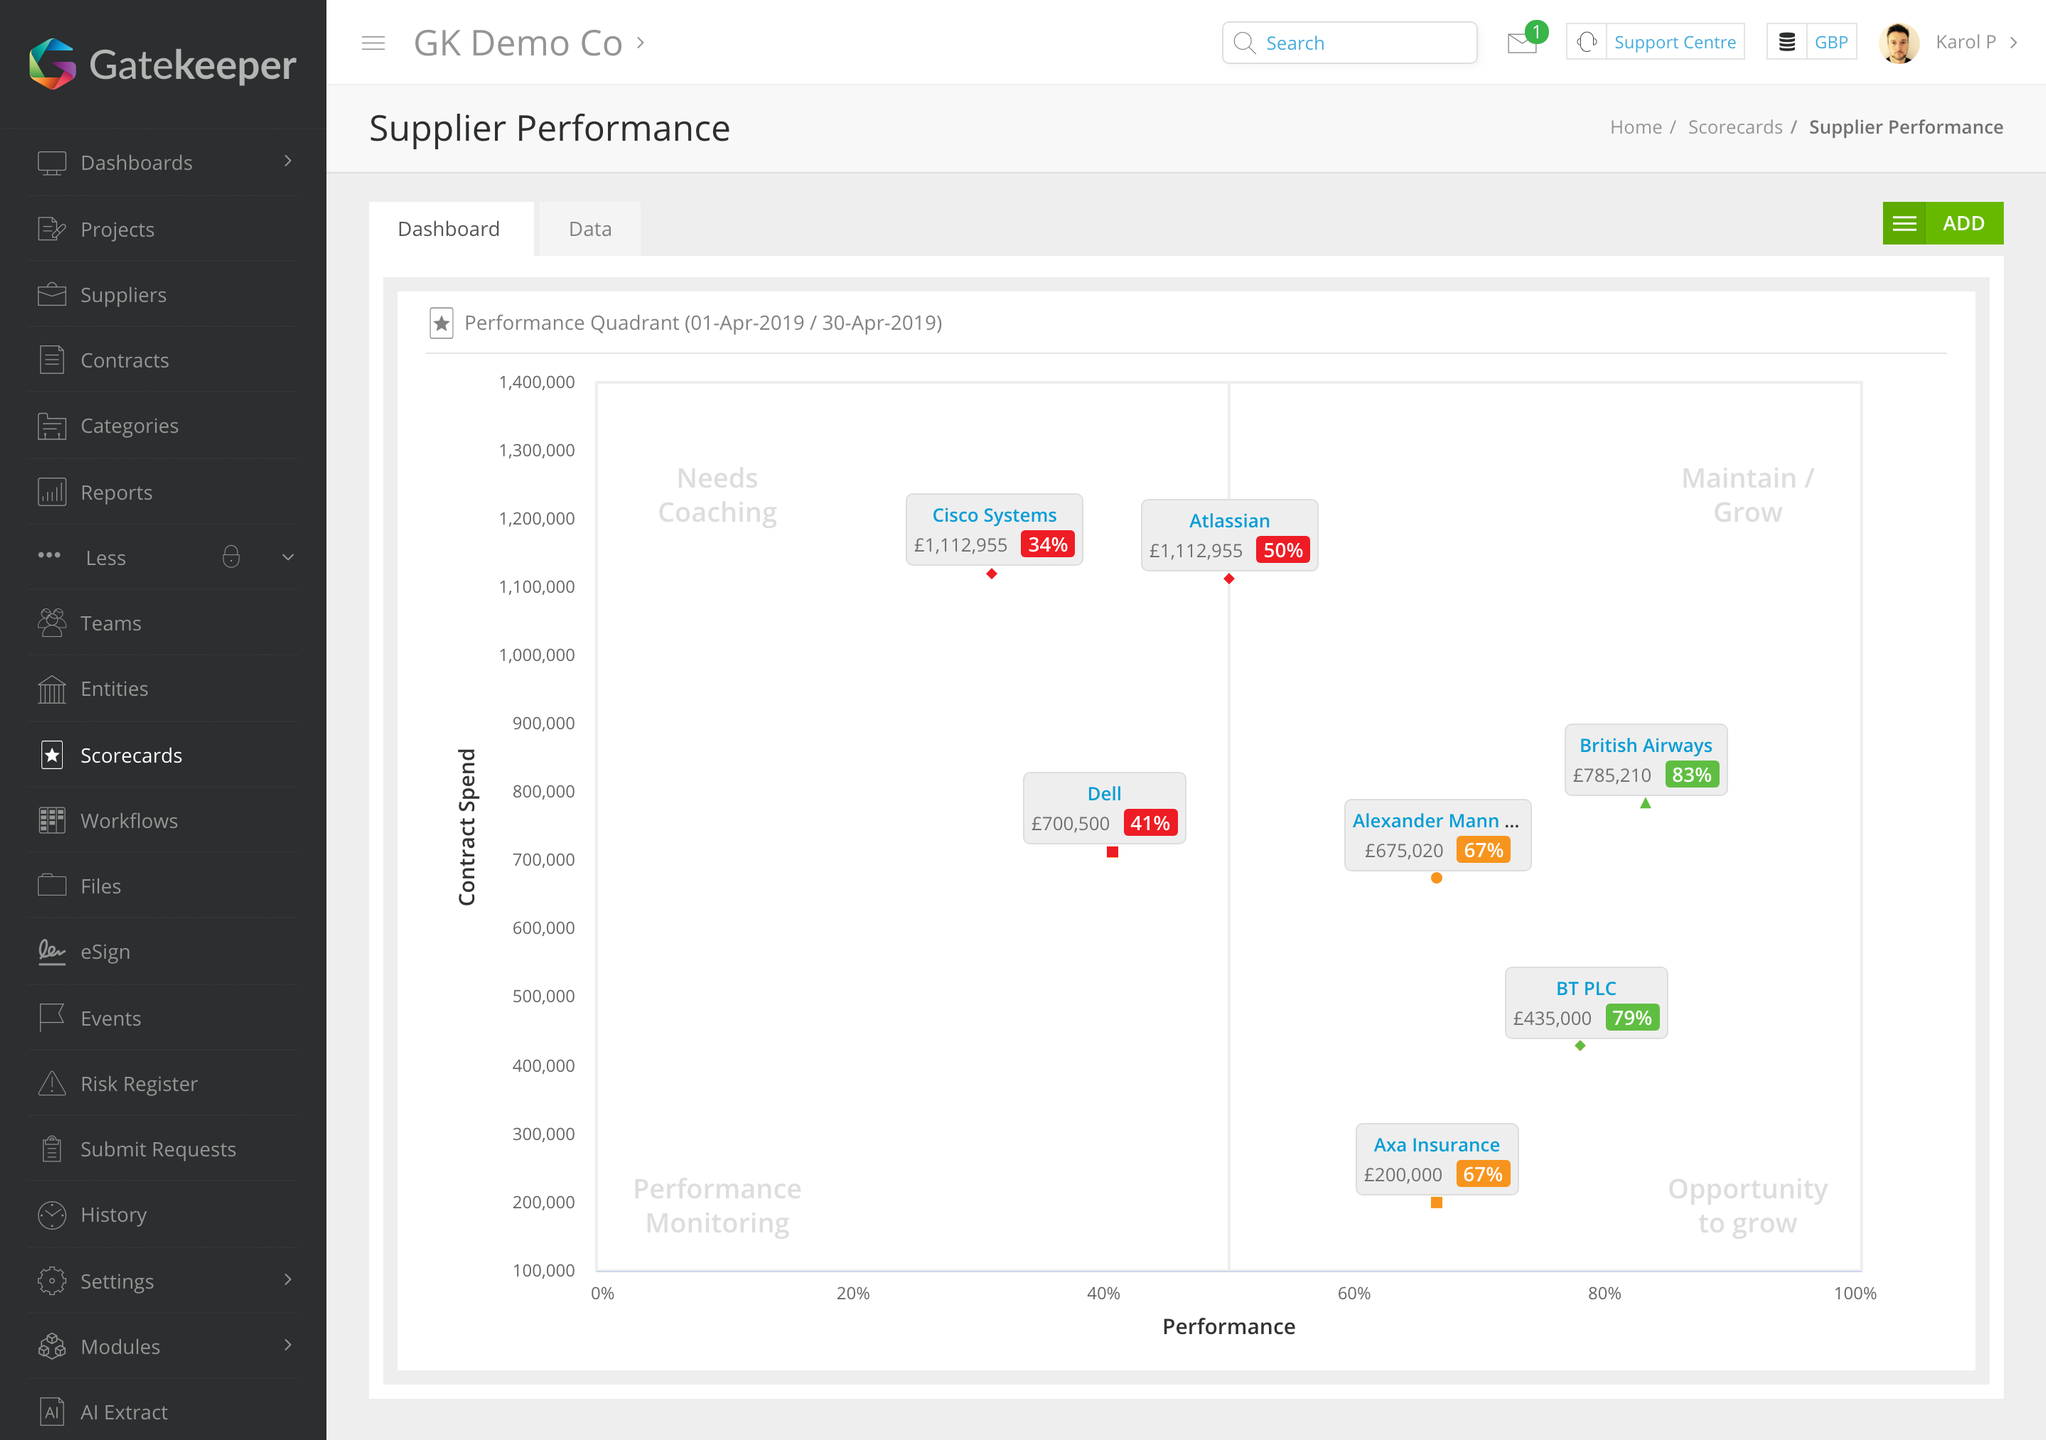The height and width of the screenshot is (1440, 2046).
Task: Click the GBP currency database icon
Action: pos(1787,42)
